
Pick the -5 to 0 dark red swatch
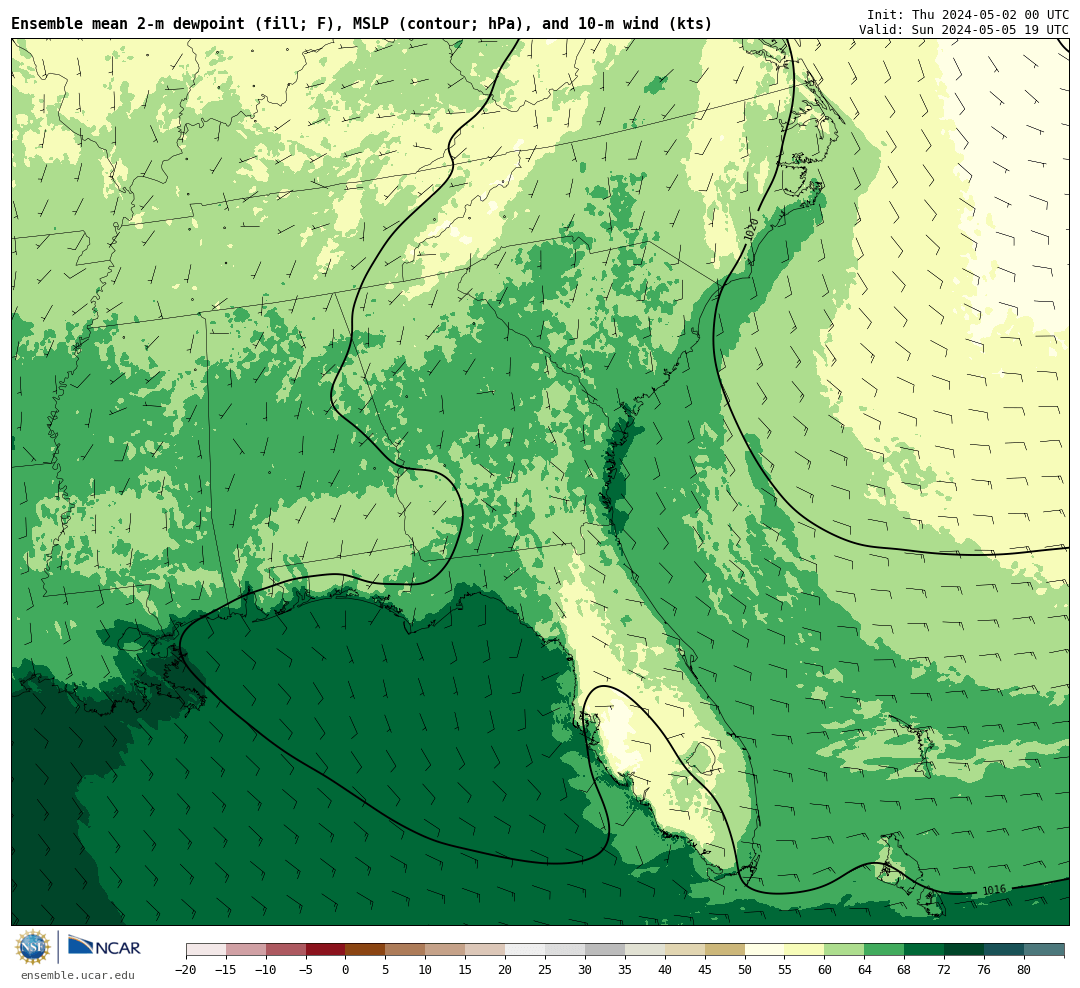click(x=326, y=950)
